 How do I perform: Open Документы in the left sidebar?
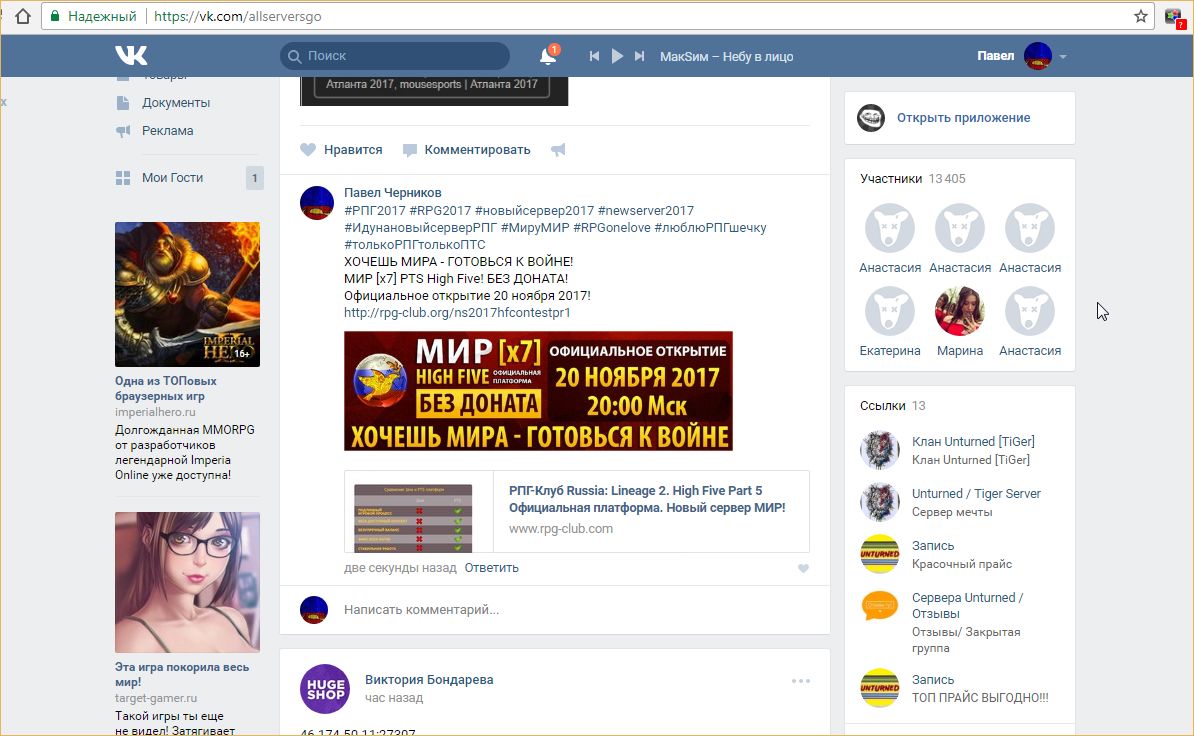(175, 103)
